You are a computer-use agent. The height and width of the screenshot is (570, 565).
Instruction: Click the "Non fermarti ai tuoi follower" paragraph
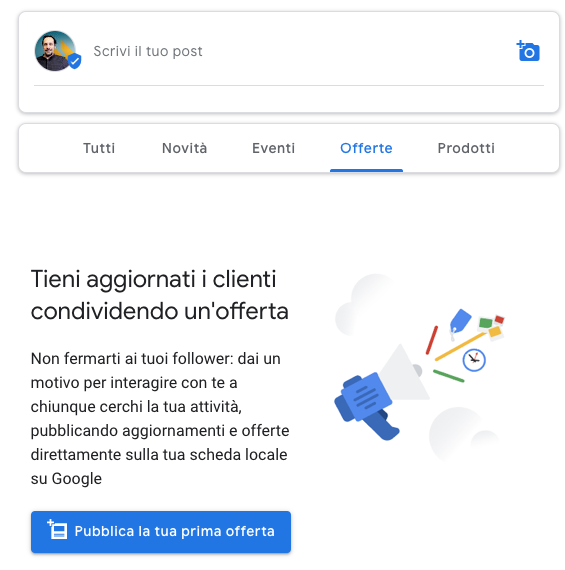click(160, 418)
